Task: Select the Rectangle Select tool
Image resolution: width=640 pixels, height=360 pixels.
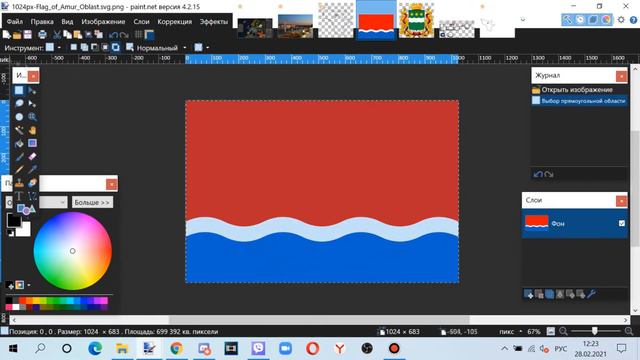Action: click(x=19, y=90)
